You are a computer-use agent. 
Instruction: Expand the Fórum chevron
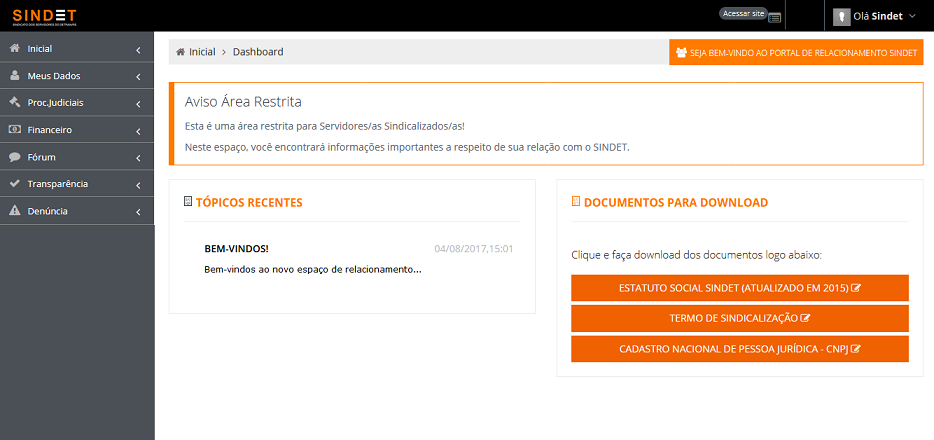tap(138, 158)
